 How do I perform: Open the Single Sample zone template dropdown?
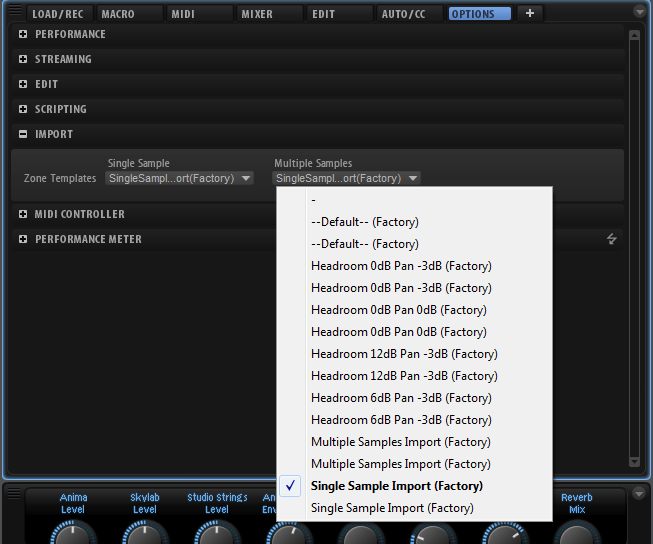pos(179,178)
